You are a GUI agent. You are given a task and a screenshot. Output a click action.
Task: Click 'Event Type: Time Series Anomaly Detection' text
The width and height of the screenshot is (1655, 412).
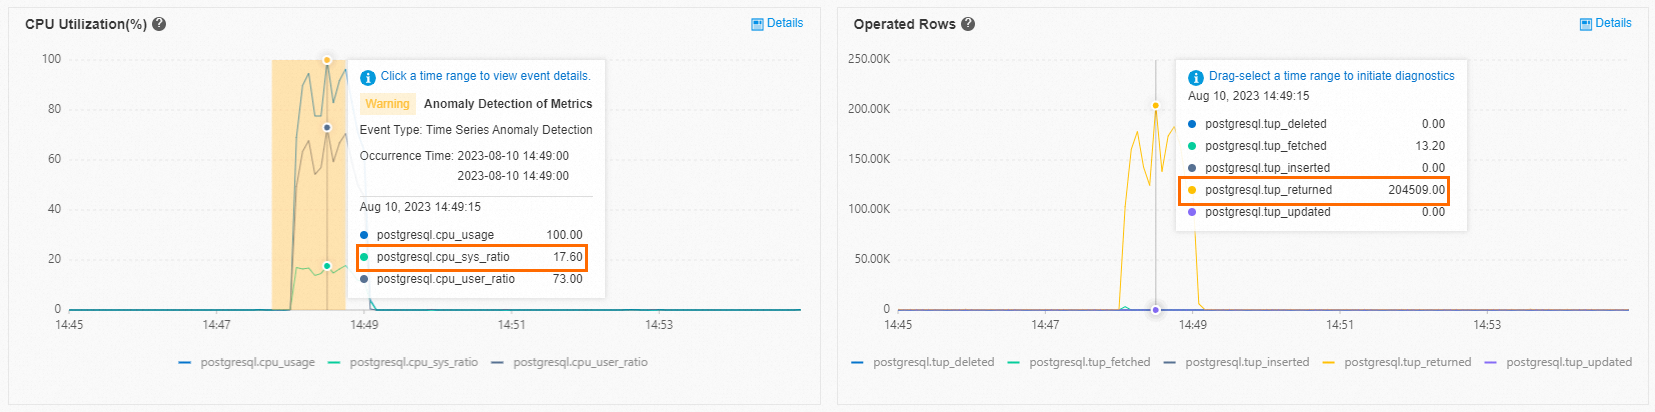476,130
